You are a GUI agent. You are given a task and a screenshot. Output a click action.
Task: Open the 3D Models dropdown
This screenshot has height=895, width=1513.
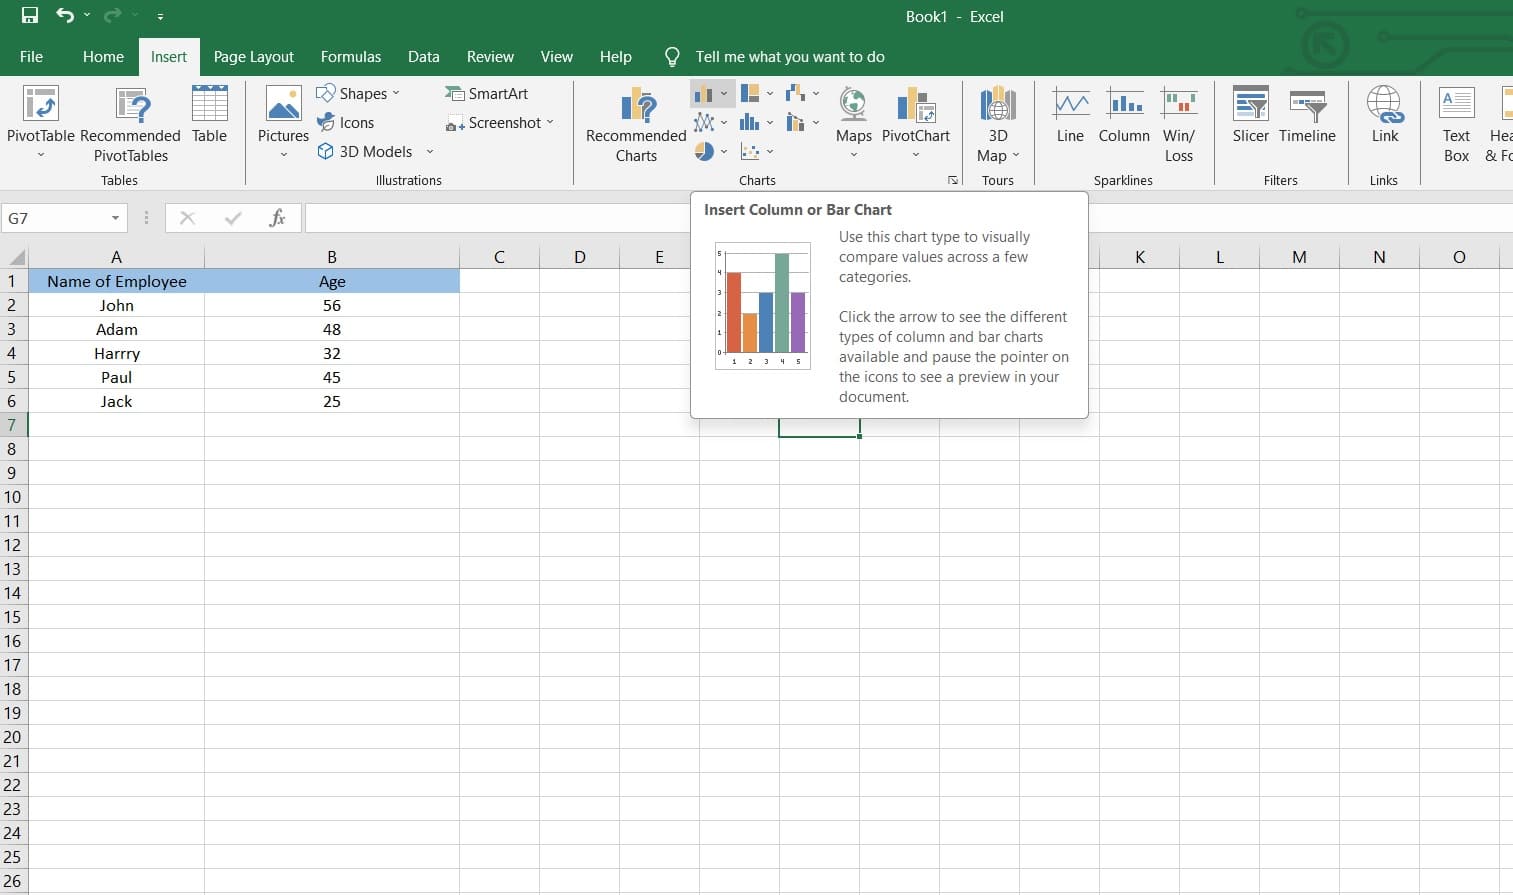(x=430, y=151)
